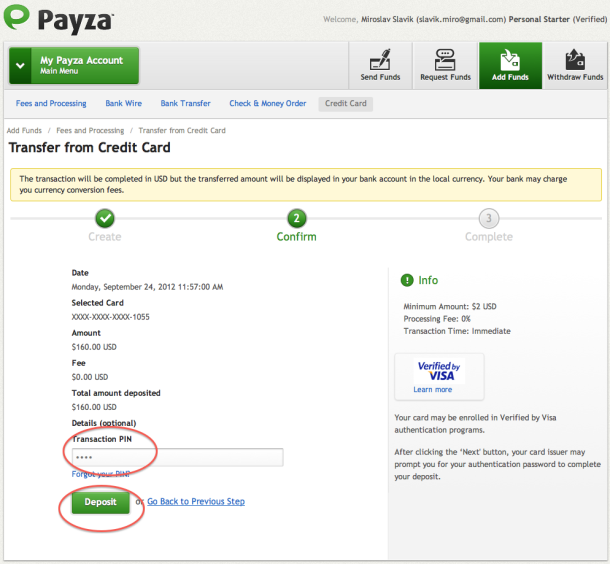Viewport: 610px width, 564px height.
Task: Click the date Monday, September 24, 2012
Action: pos(147,287)
